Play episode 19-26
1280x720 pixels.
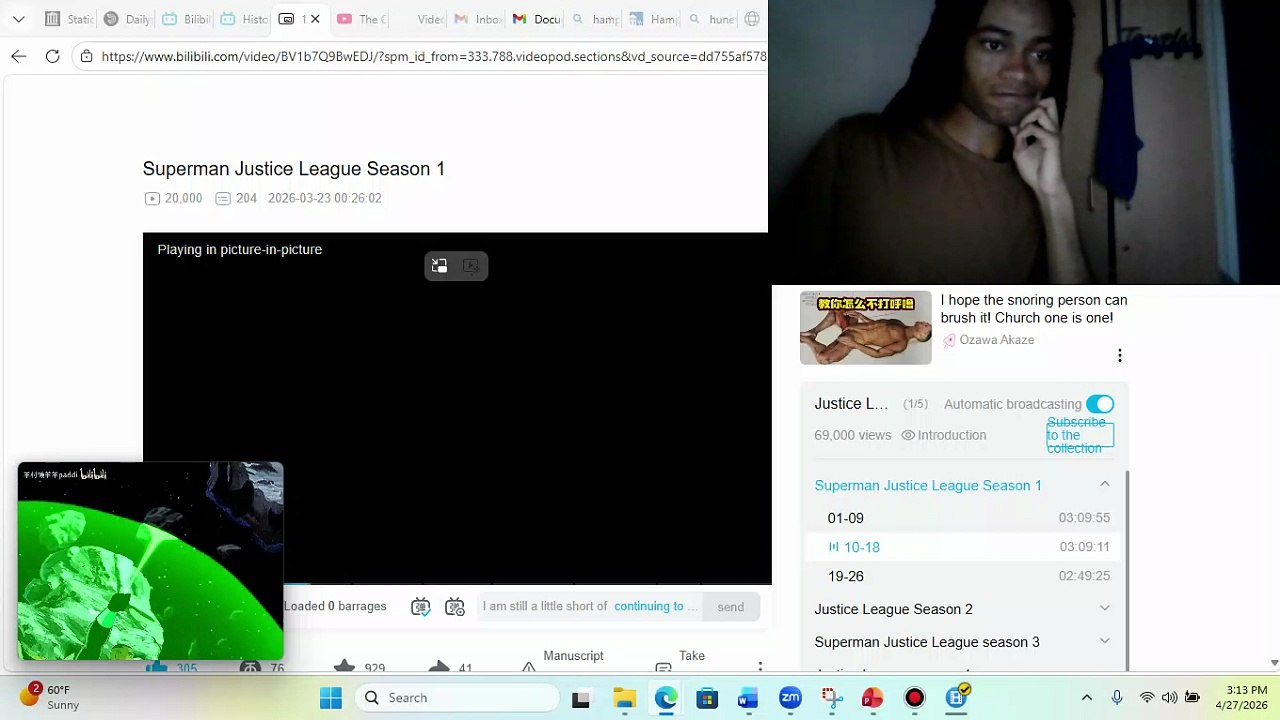964,576
